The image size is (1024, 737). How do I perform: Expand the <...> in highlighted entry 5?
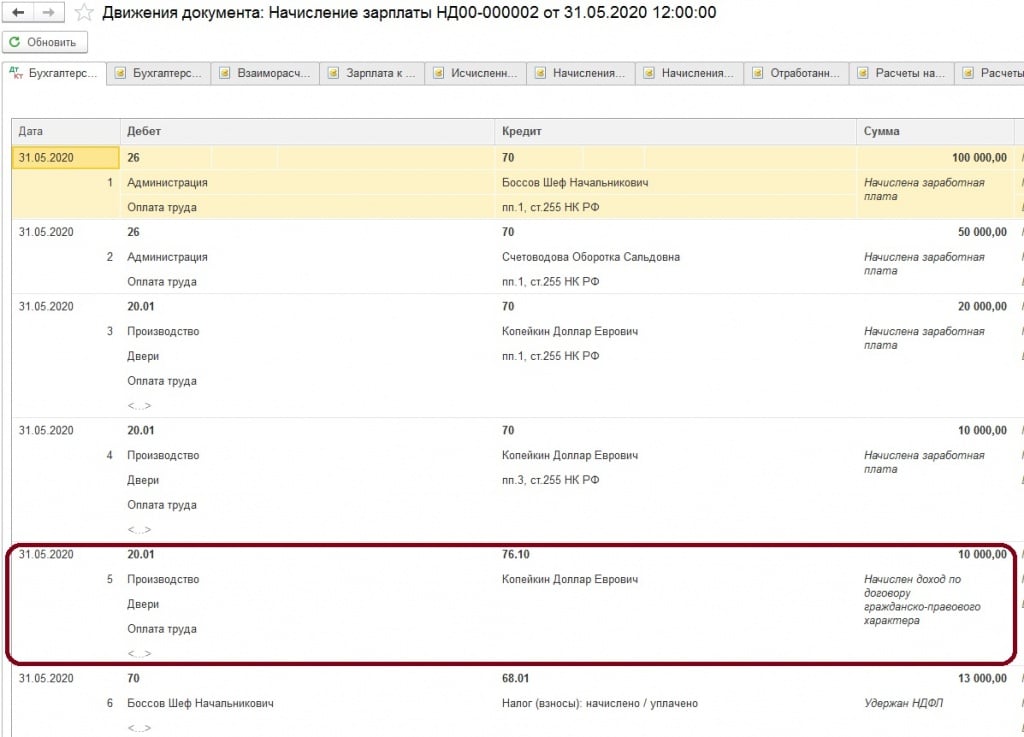click(139, 654)
